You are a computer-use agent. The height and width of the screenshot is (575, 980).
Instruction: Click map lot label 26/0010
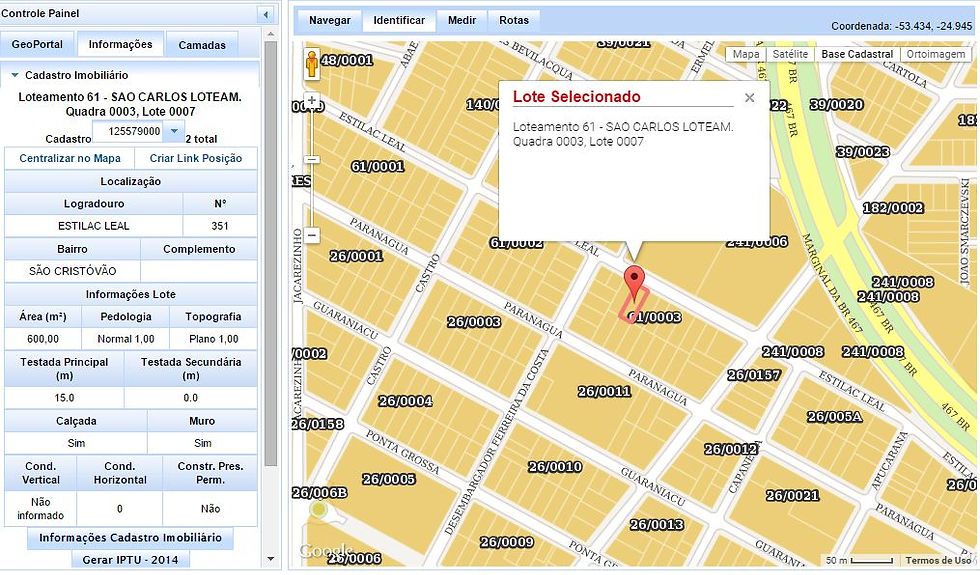point(555,467)
